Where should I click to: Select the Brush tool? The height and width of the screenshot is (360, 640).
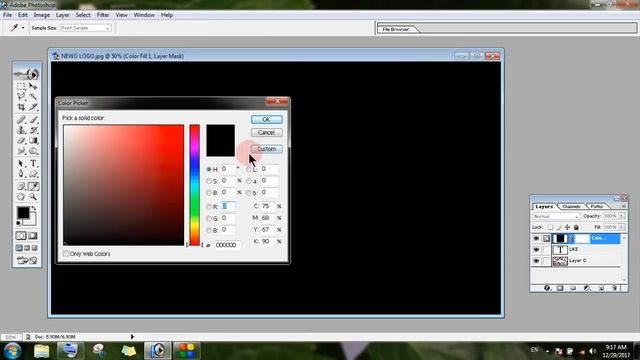(x=33, y=120)
